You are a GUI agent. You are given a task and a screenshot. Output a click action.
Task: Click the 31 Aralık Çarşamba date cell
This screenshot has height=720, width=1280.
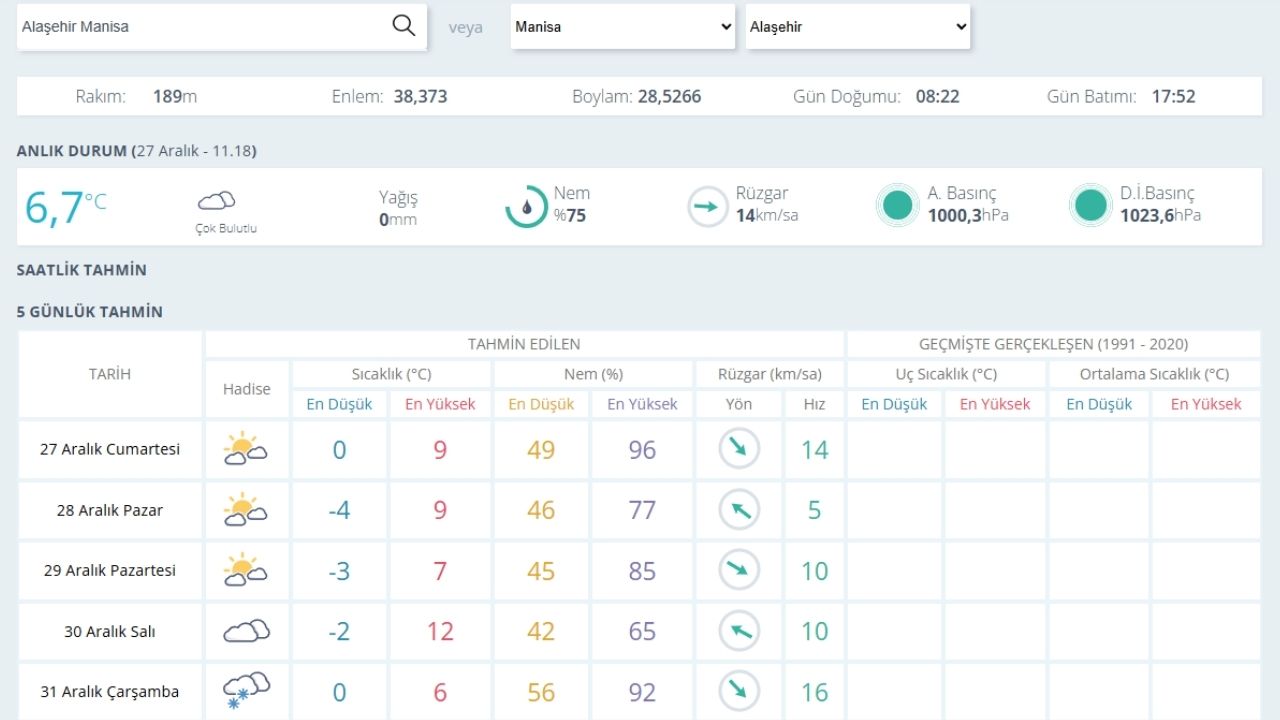coord(110,692)
